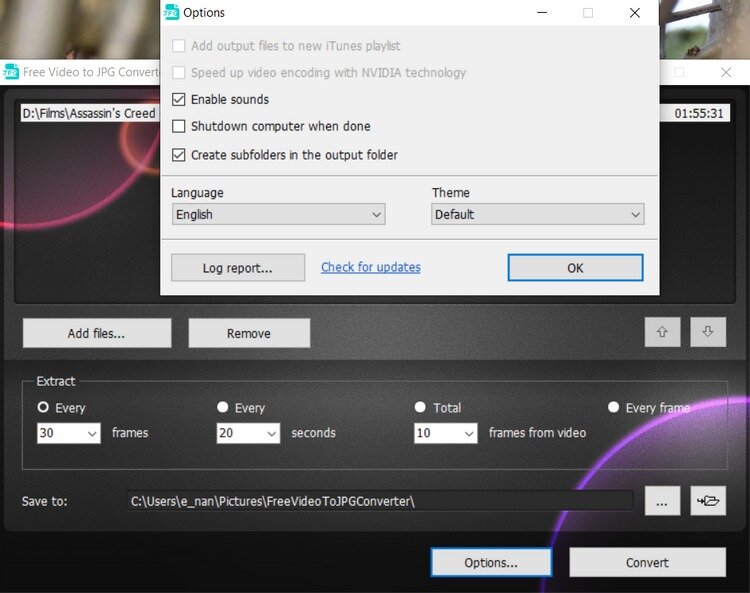750x593 pixels.
Task: Click the disabled NVIDIA encoding checkbox
Action: [x=178, y=73]
